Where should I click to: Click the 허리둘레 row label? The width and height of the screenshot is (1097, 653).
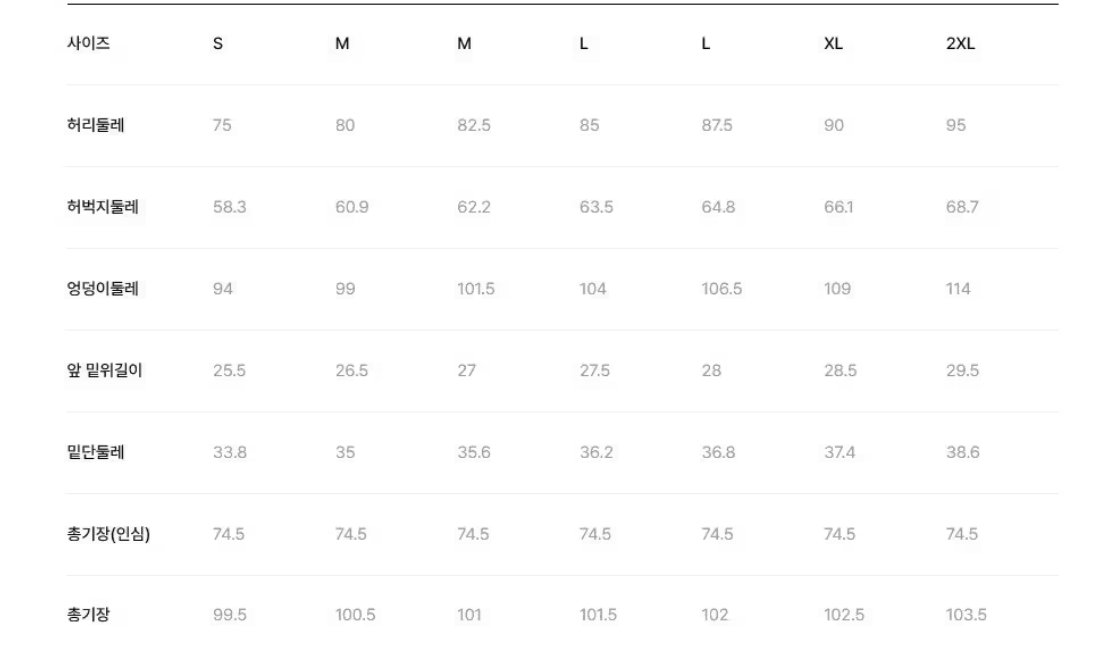click(95, 125)
